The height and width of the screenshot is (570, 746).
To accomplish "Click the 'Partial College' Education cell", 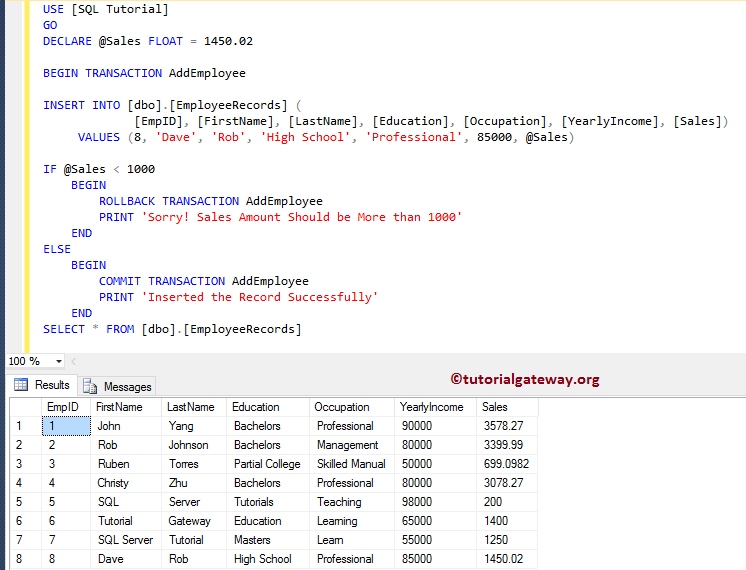I will pos(267,464).
